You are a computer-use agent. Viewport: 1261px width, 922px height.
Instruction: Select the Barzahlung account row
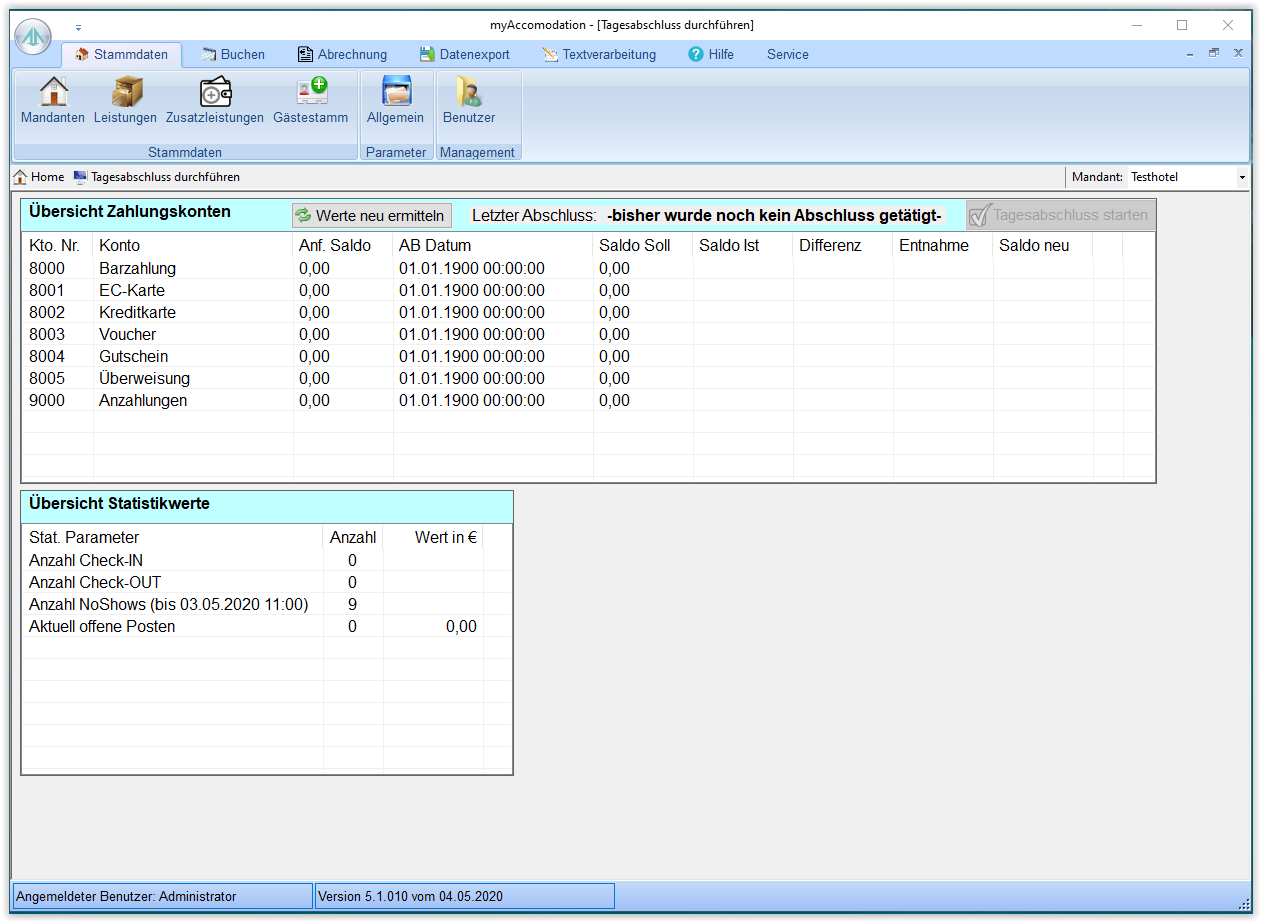coord(137,268)
